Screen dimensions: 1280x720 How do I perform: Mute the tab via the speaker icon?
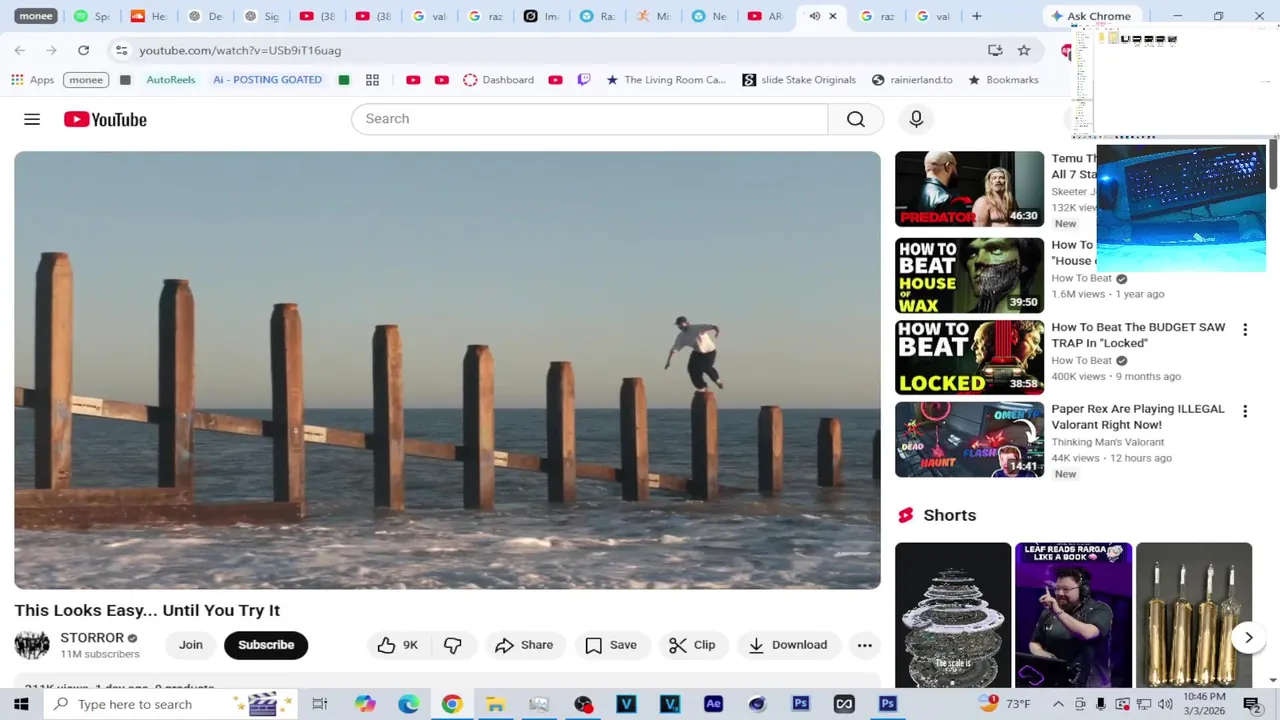click(x=814, y=16)
